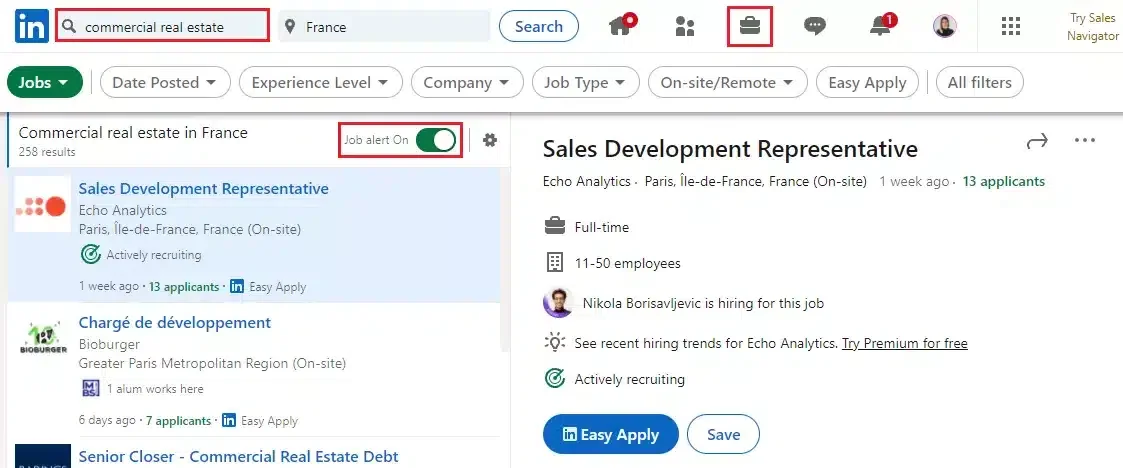This screenshot has height=468, width=1123.
Task: Click the hiring trends lightbulb icon
Action: coord(554,342)
